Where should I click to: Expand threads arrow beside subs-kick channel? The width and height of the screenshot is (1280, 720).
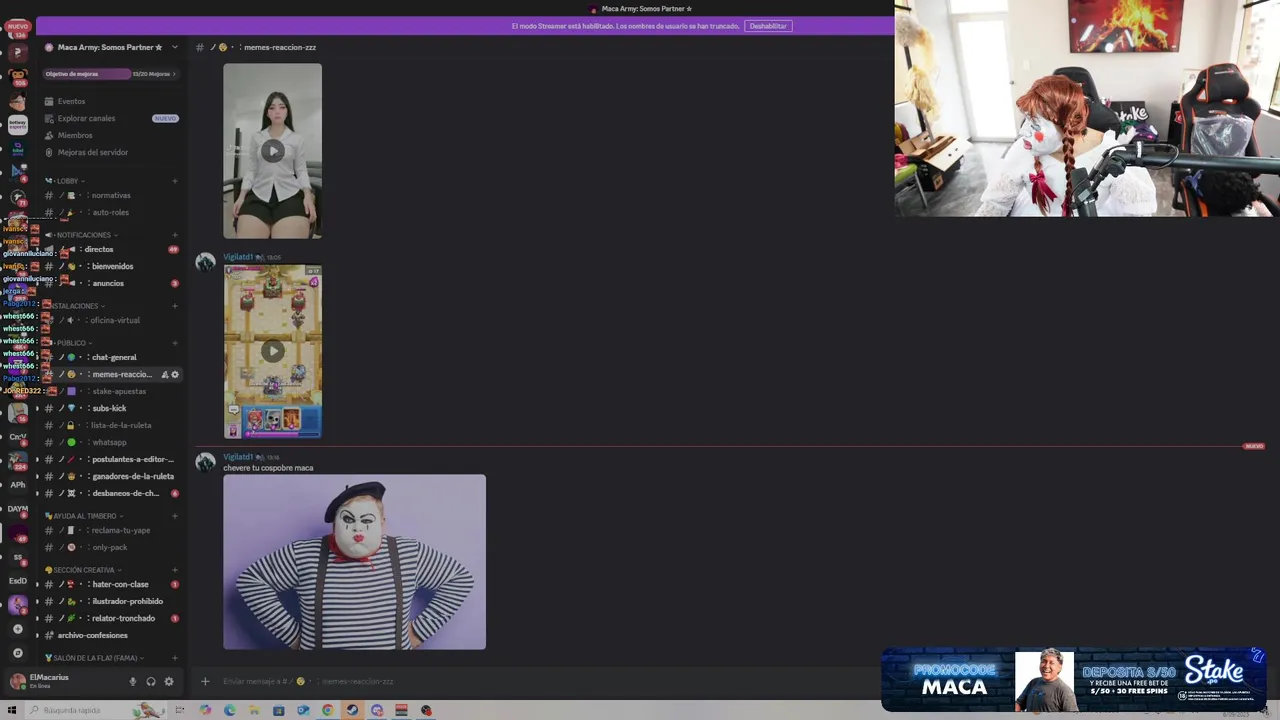(37, 408)
